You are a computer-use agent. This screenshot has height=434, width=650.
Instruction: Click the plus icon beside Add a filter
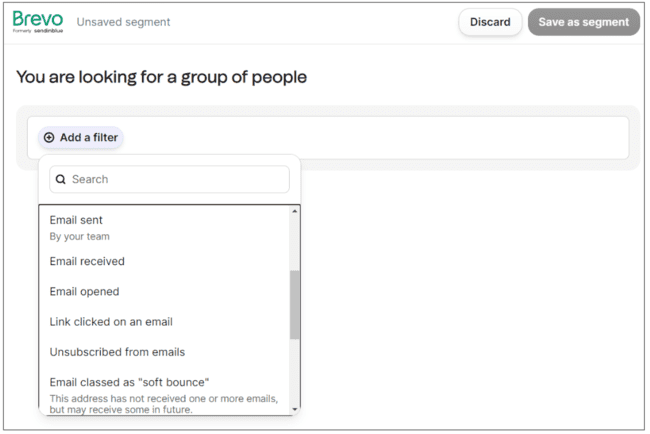click(x=49, y=138)
